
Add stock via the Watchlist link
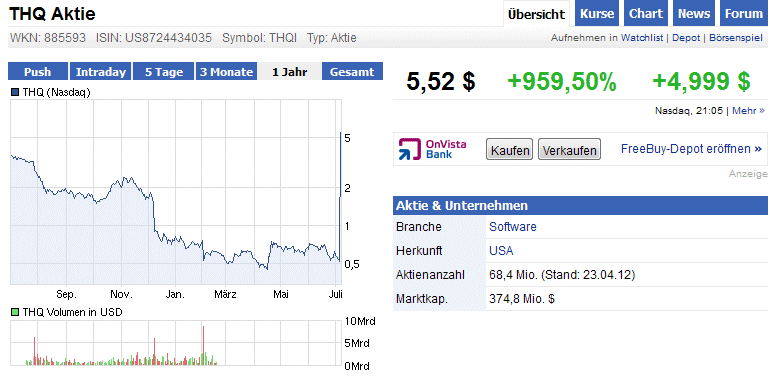tap(642, 38)
